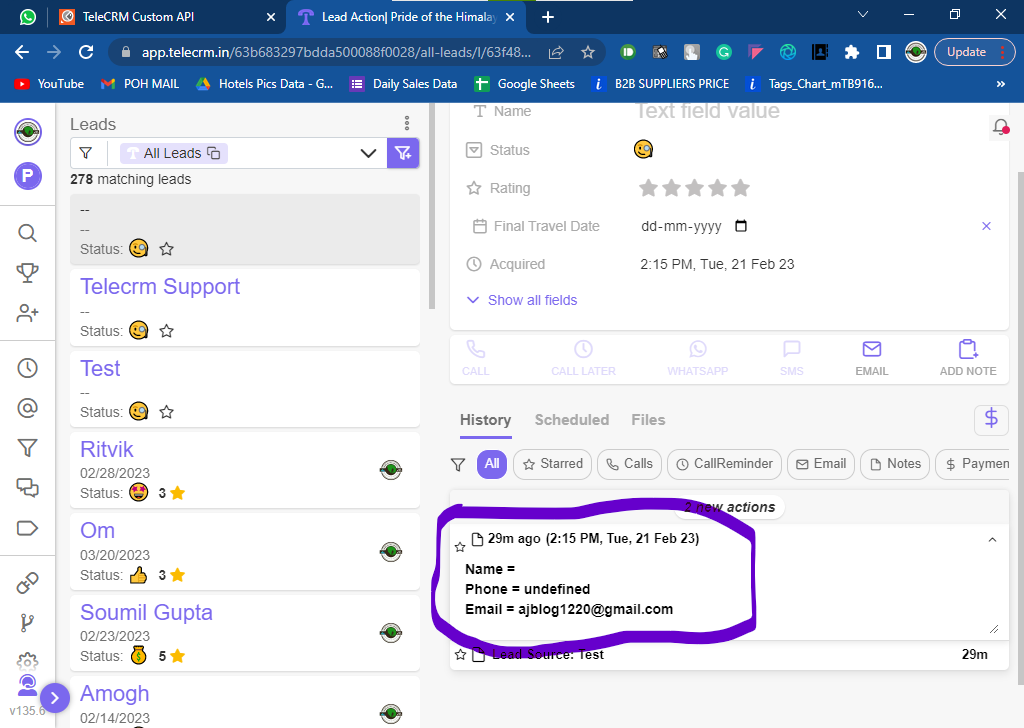Toggle Calls history filter chip
This screenshot has height=728, width=1024.
coord(629,464)
